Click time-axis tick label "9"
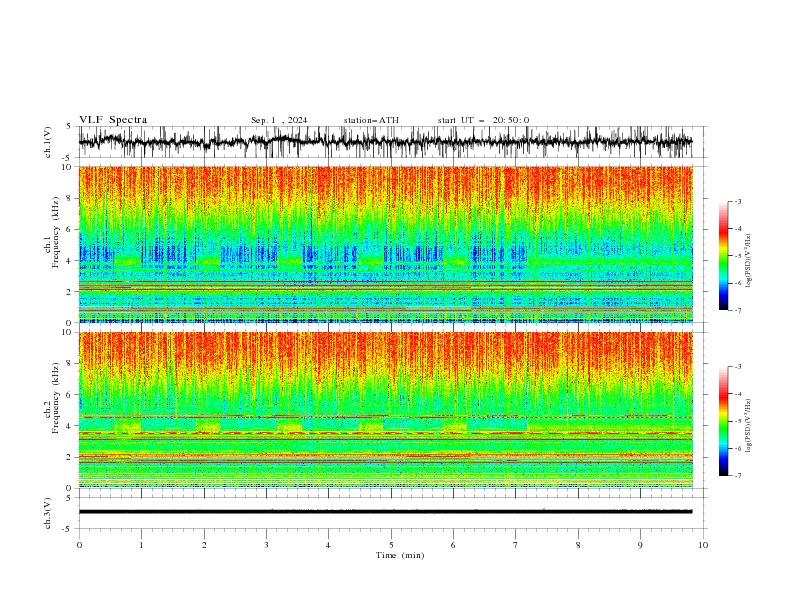The height and width of the screenshot is (612, 792). click(640, 545)
